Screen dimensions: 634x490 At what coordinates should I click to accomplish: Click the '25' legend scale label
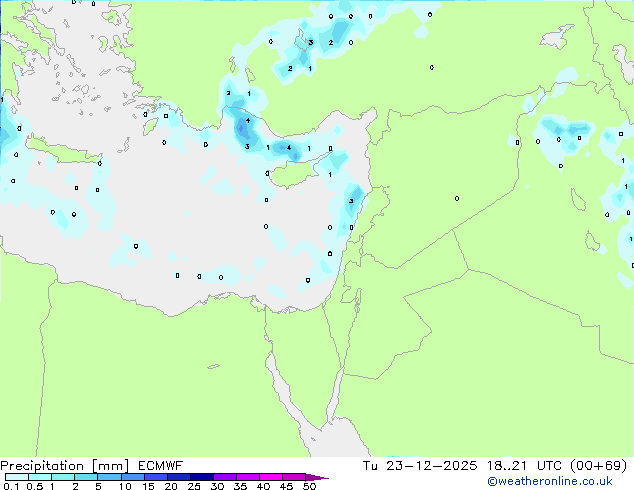point(194,486)
